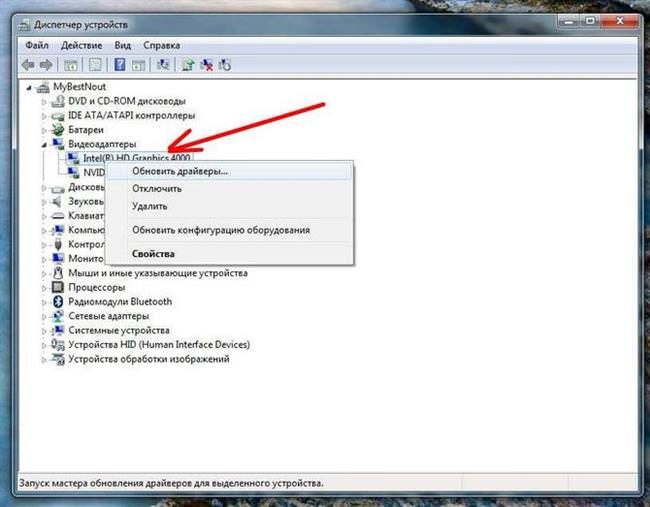This screenshot has height=507, width=650.
Task: Expand the Сетевые адаптеры category
Action: tap(44, 316)
